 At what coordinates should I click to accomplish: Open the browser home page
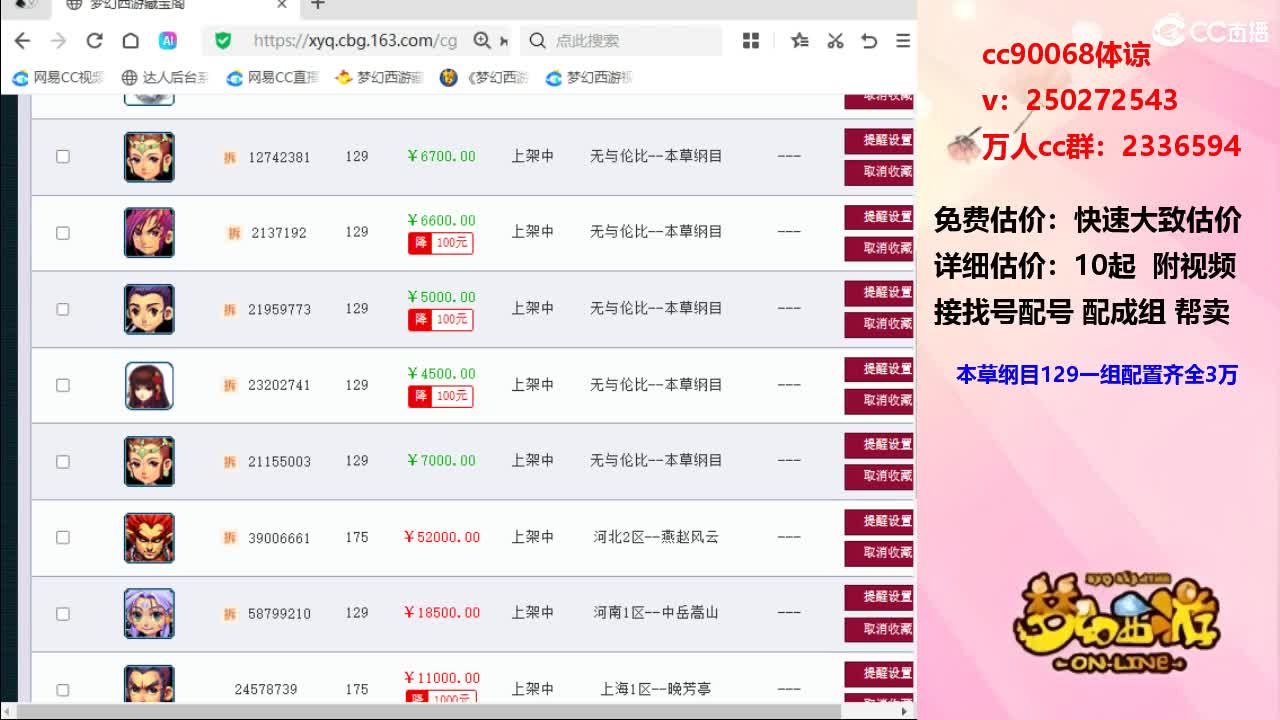130,41
